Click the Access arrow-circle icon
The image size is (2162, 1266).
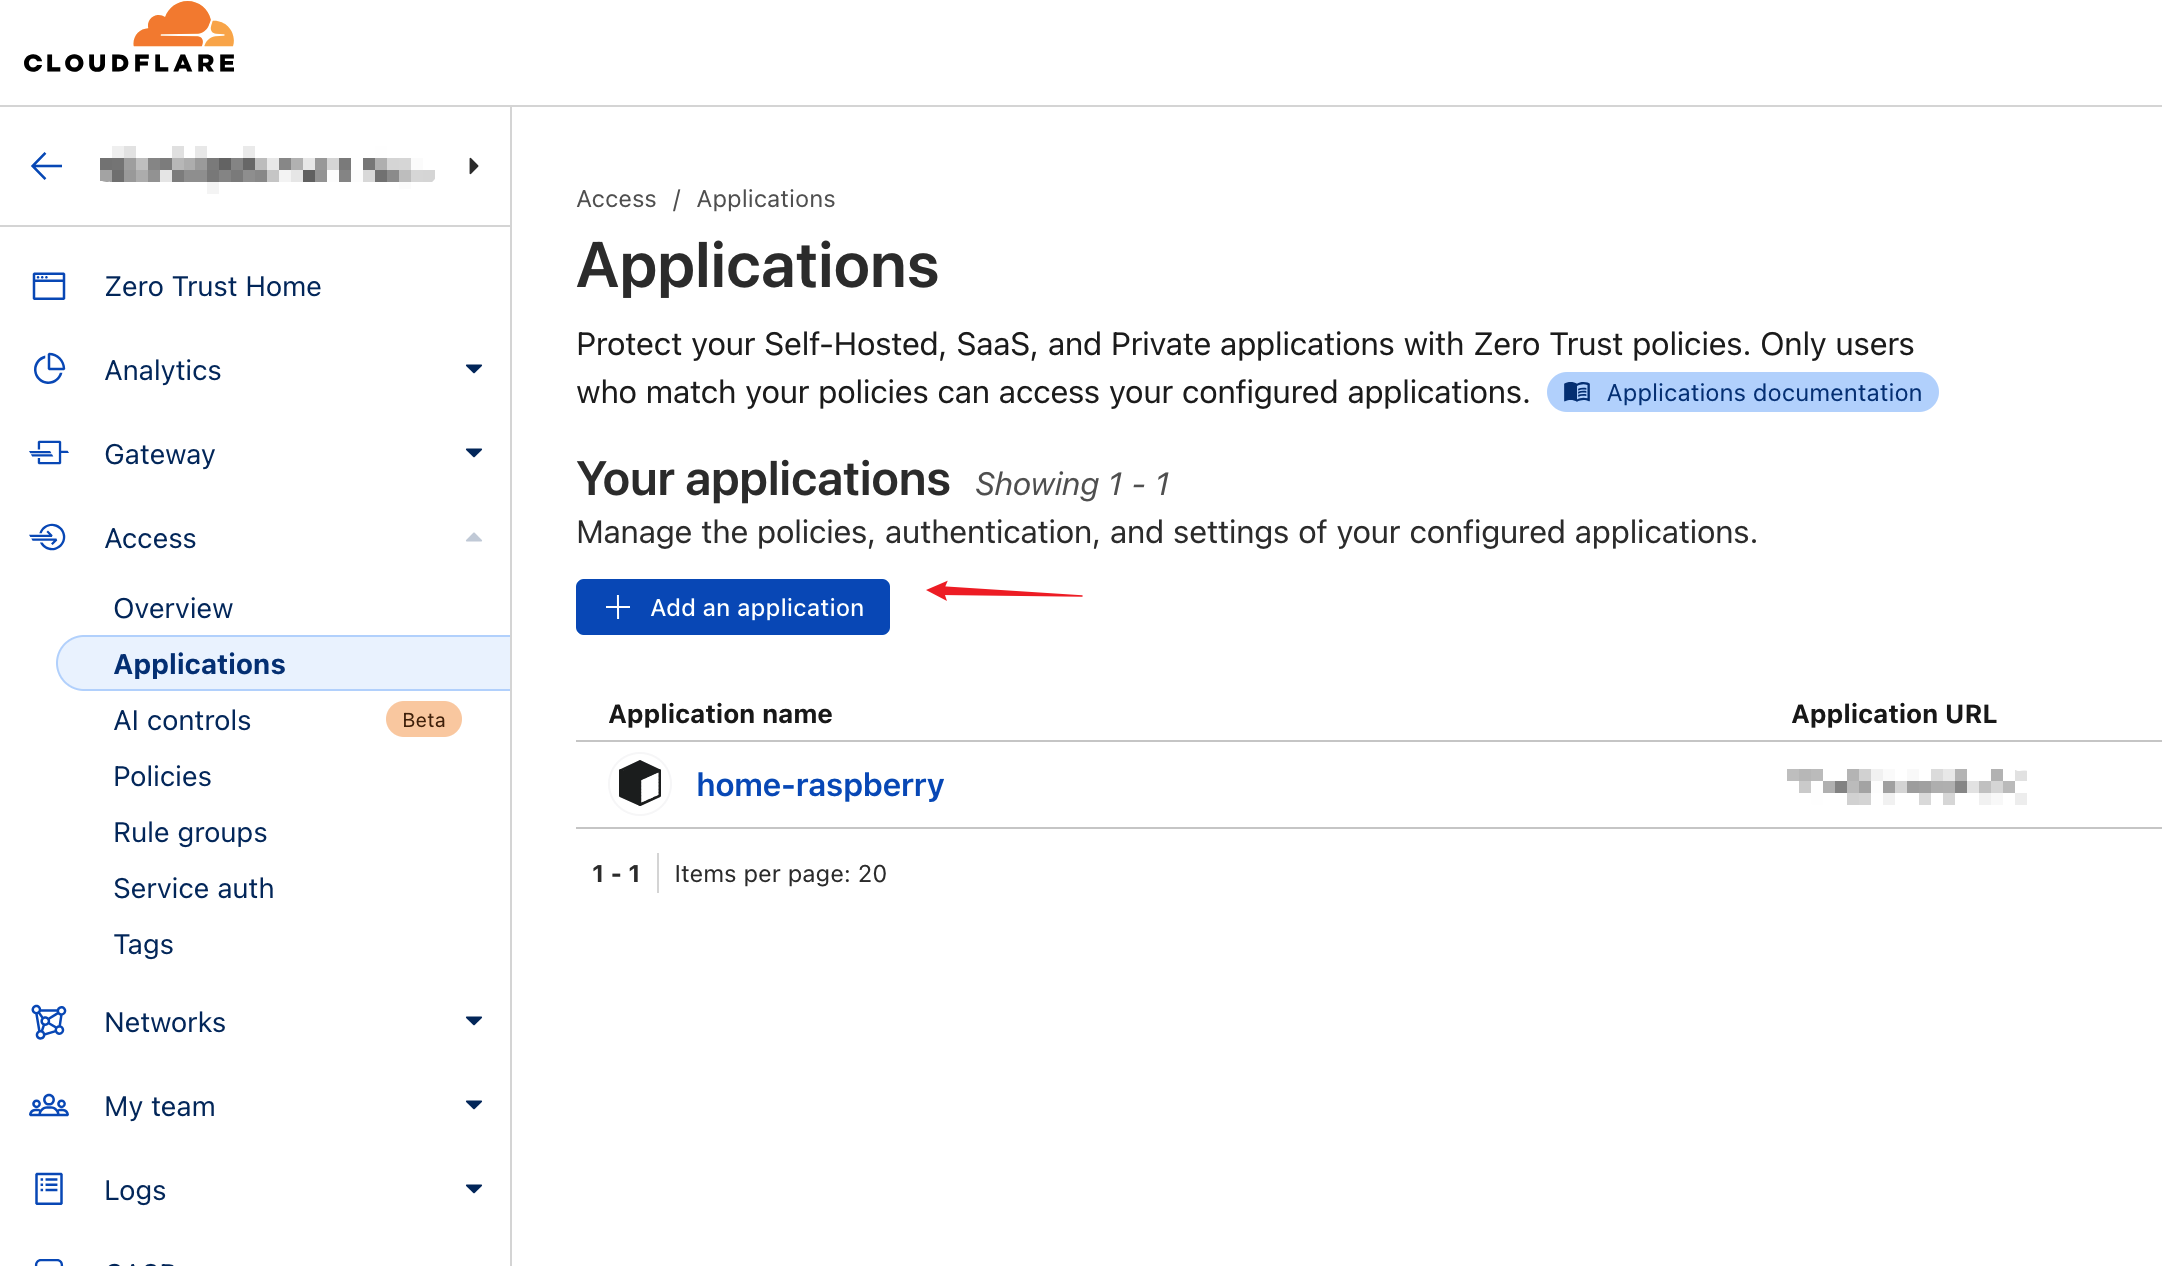tap(48, 537)
